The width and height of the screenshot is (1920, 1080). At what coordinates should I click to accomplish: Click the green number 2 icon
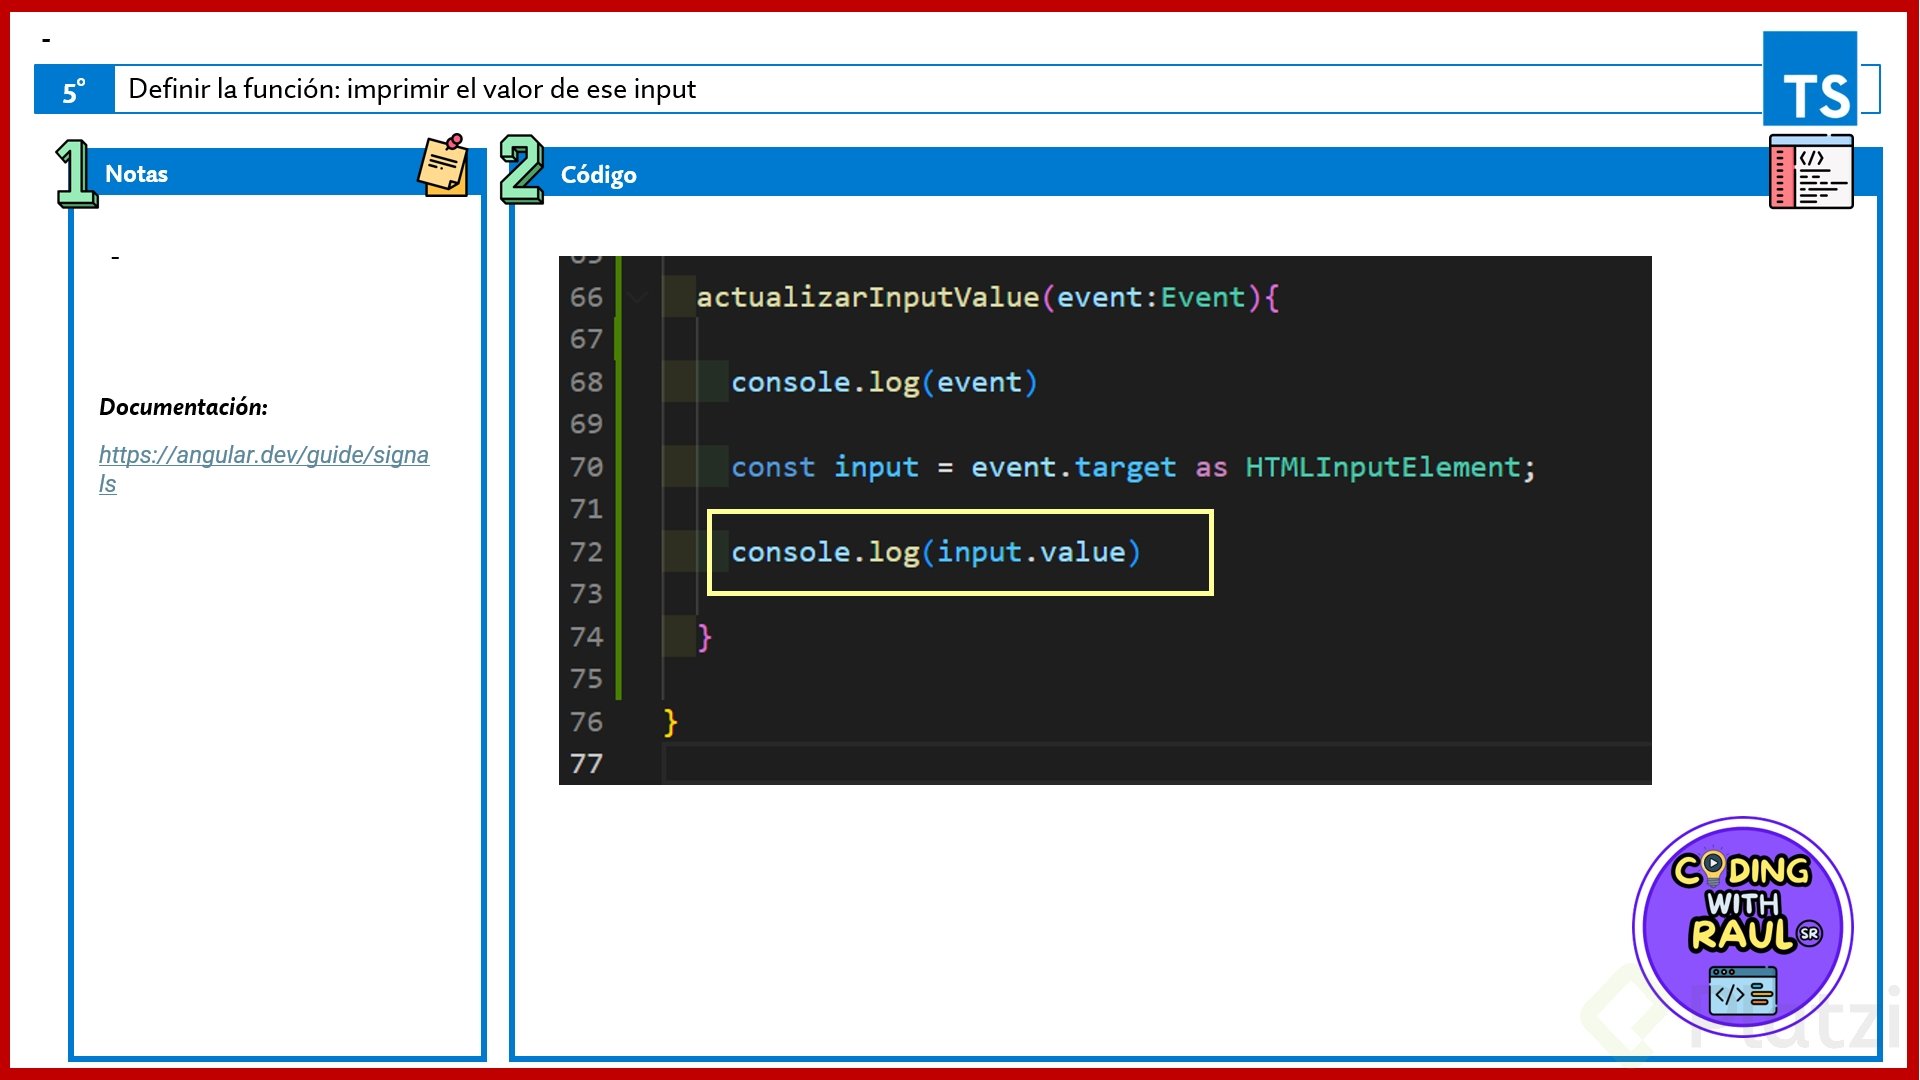coord(521,170)
